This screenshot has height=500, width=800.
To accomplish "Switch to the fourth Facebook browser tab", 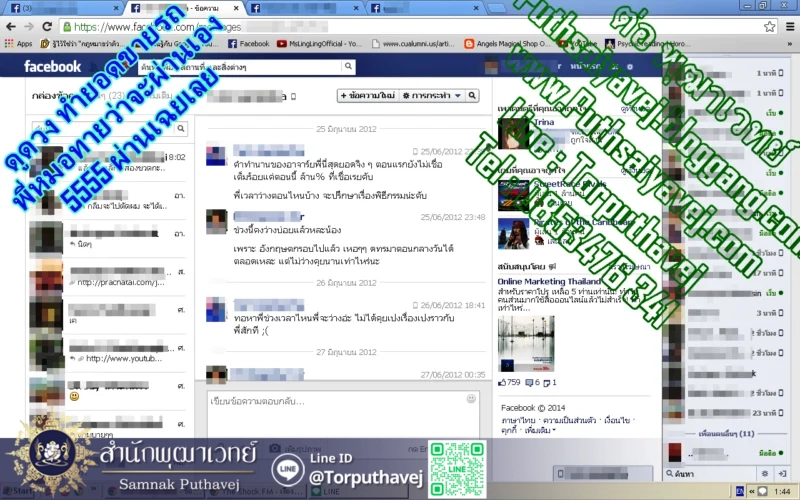I will point(424,8).
